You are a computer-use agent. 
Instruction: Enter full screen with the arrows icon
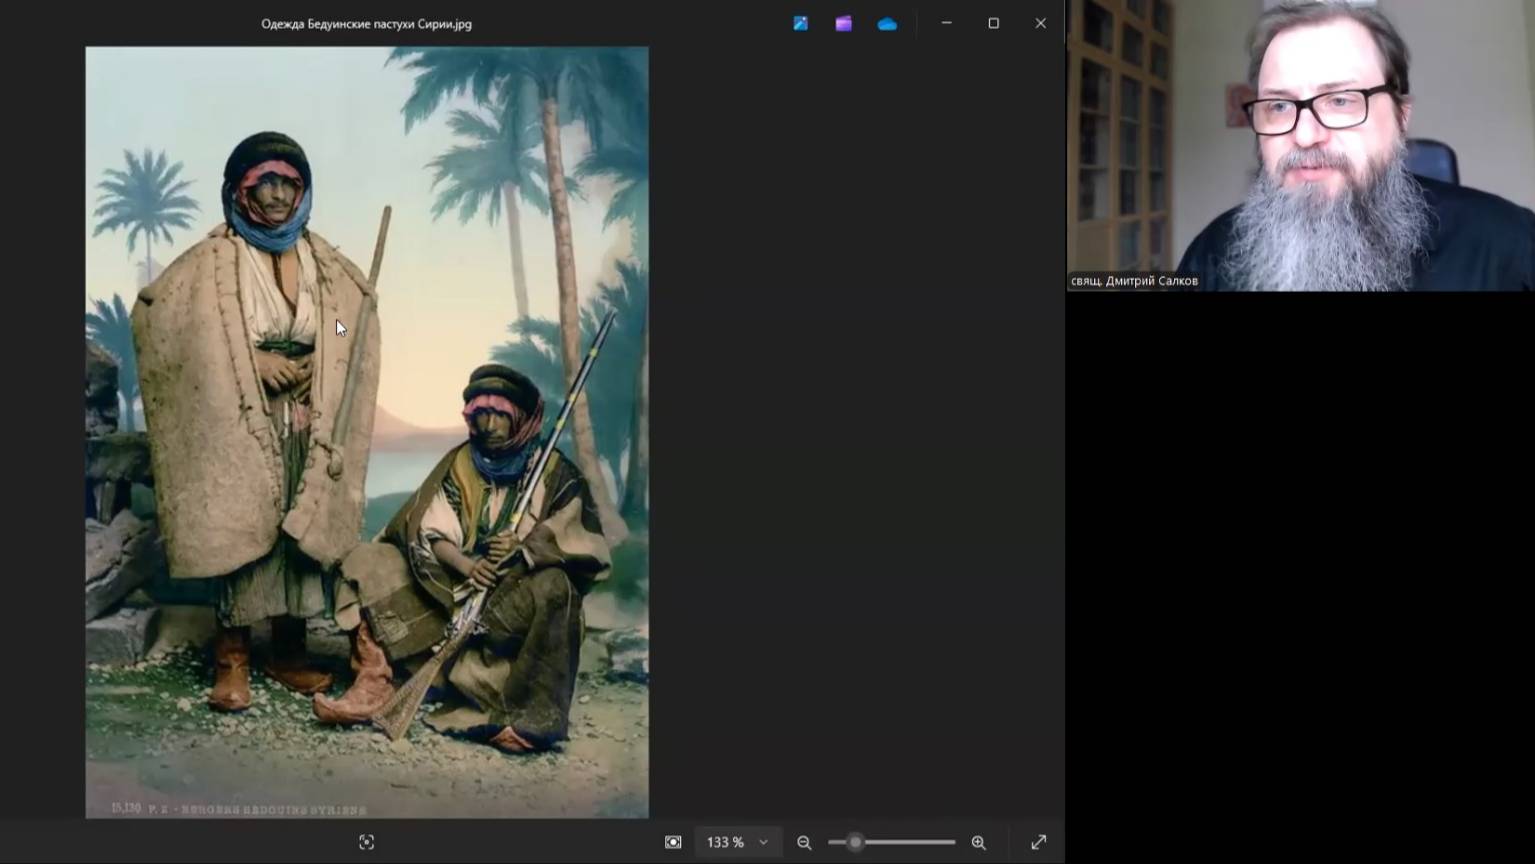[x=1039, y=843]
